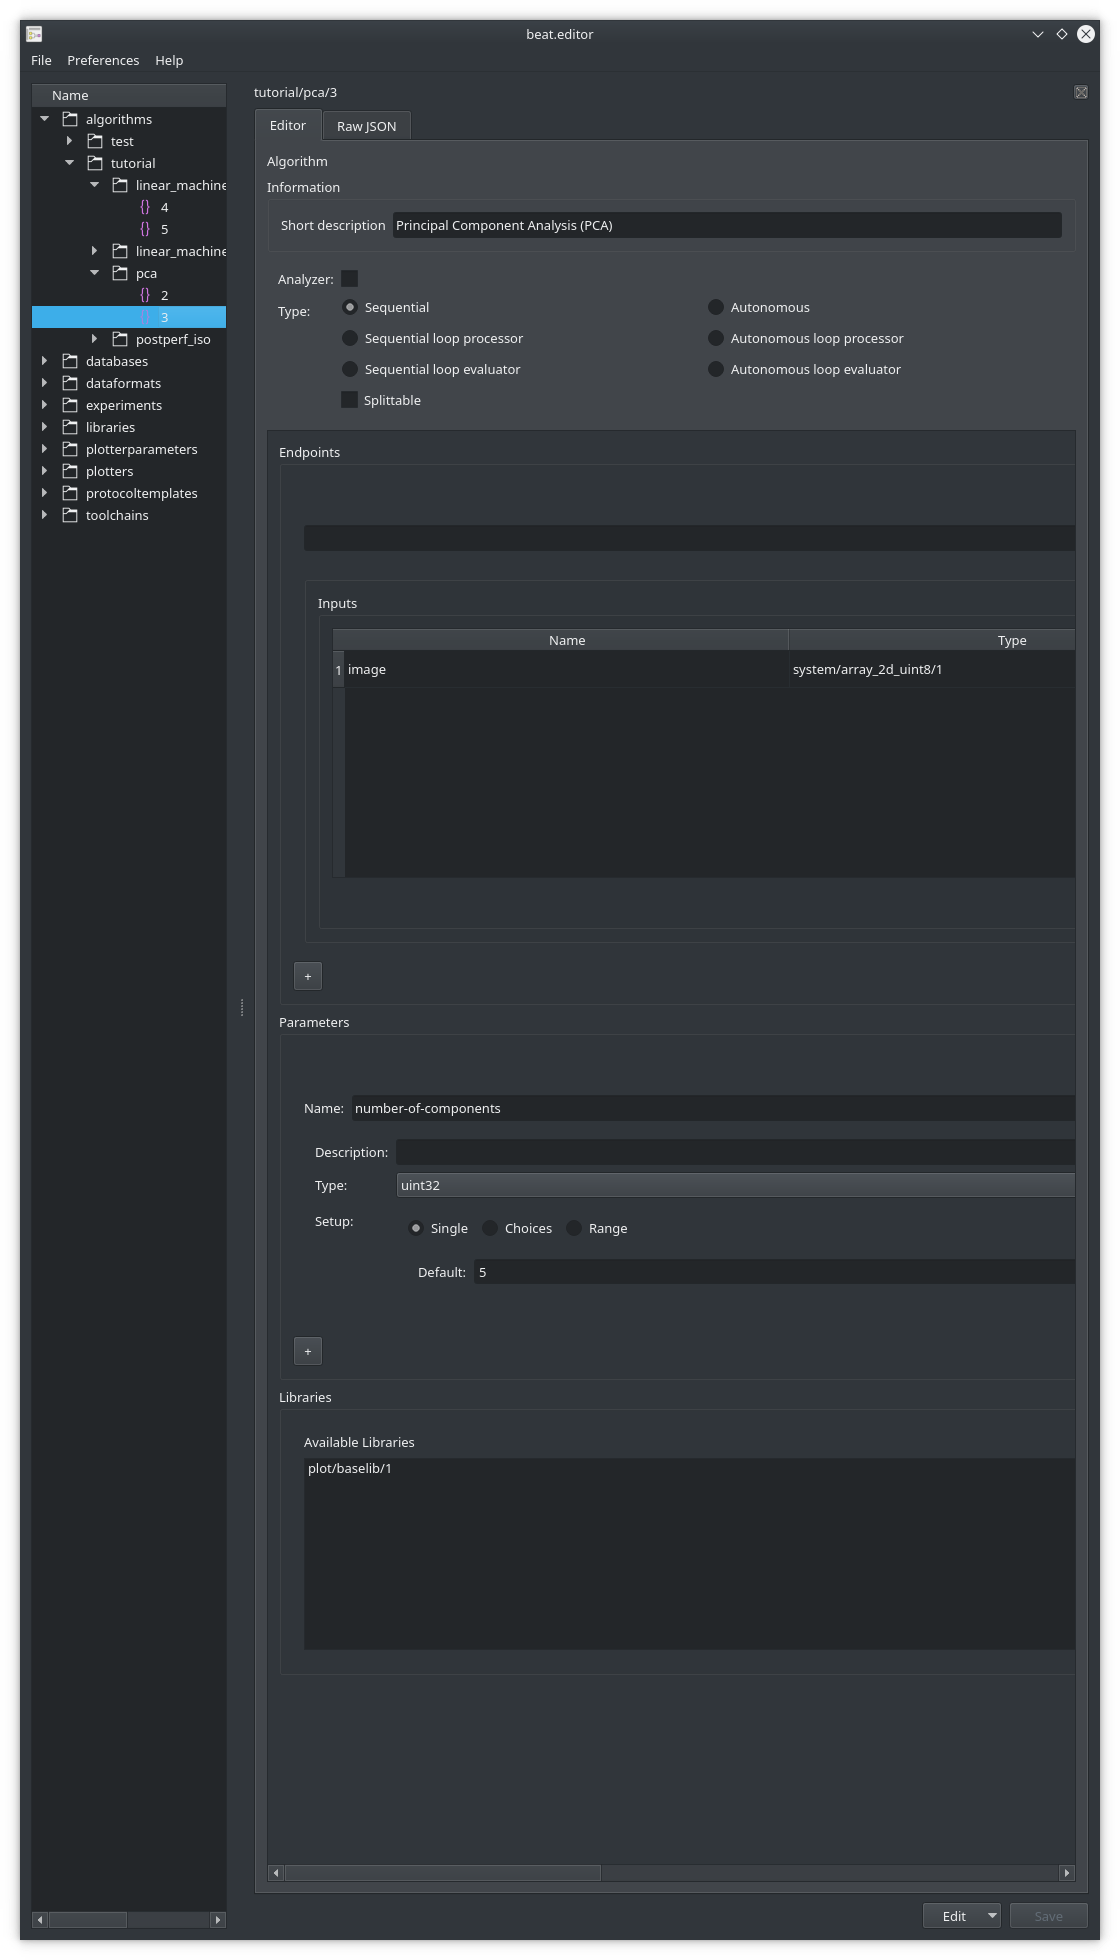Screen dimensions: 1120x1960
Task: Open the Edit button dropdown arrow
Action: point(992,1915)
